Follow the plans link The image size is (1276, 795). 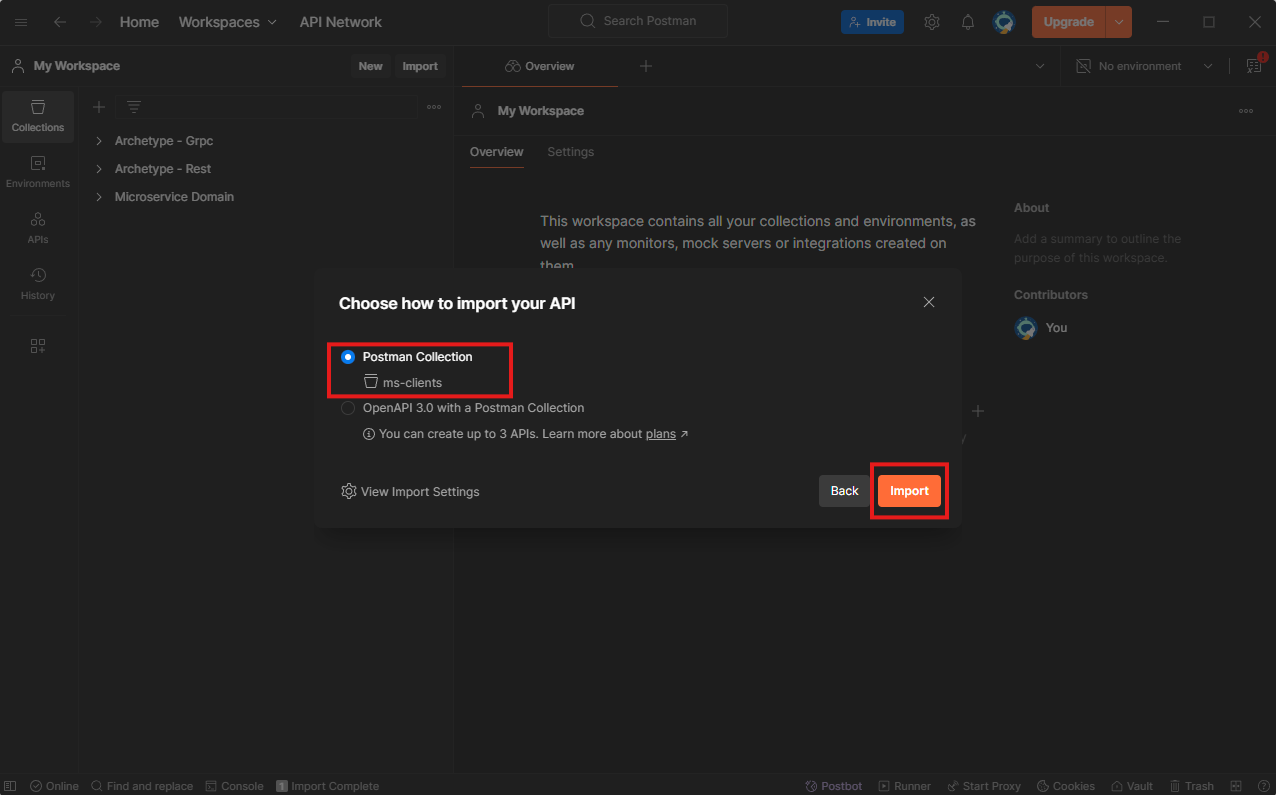(x=661, y=435)
